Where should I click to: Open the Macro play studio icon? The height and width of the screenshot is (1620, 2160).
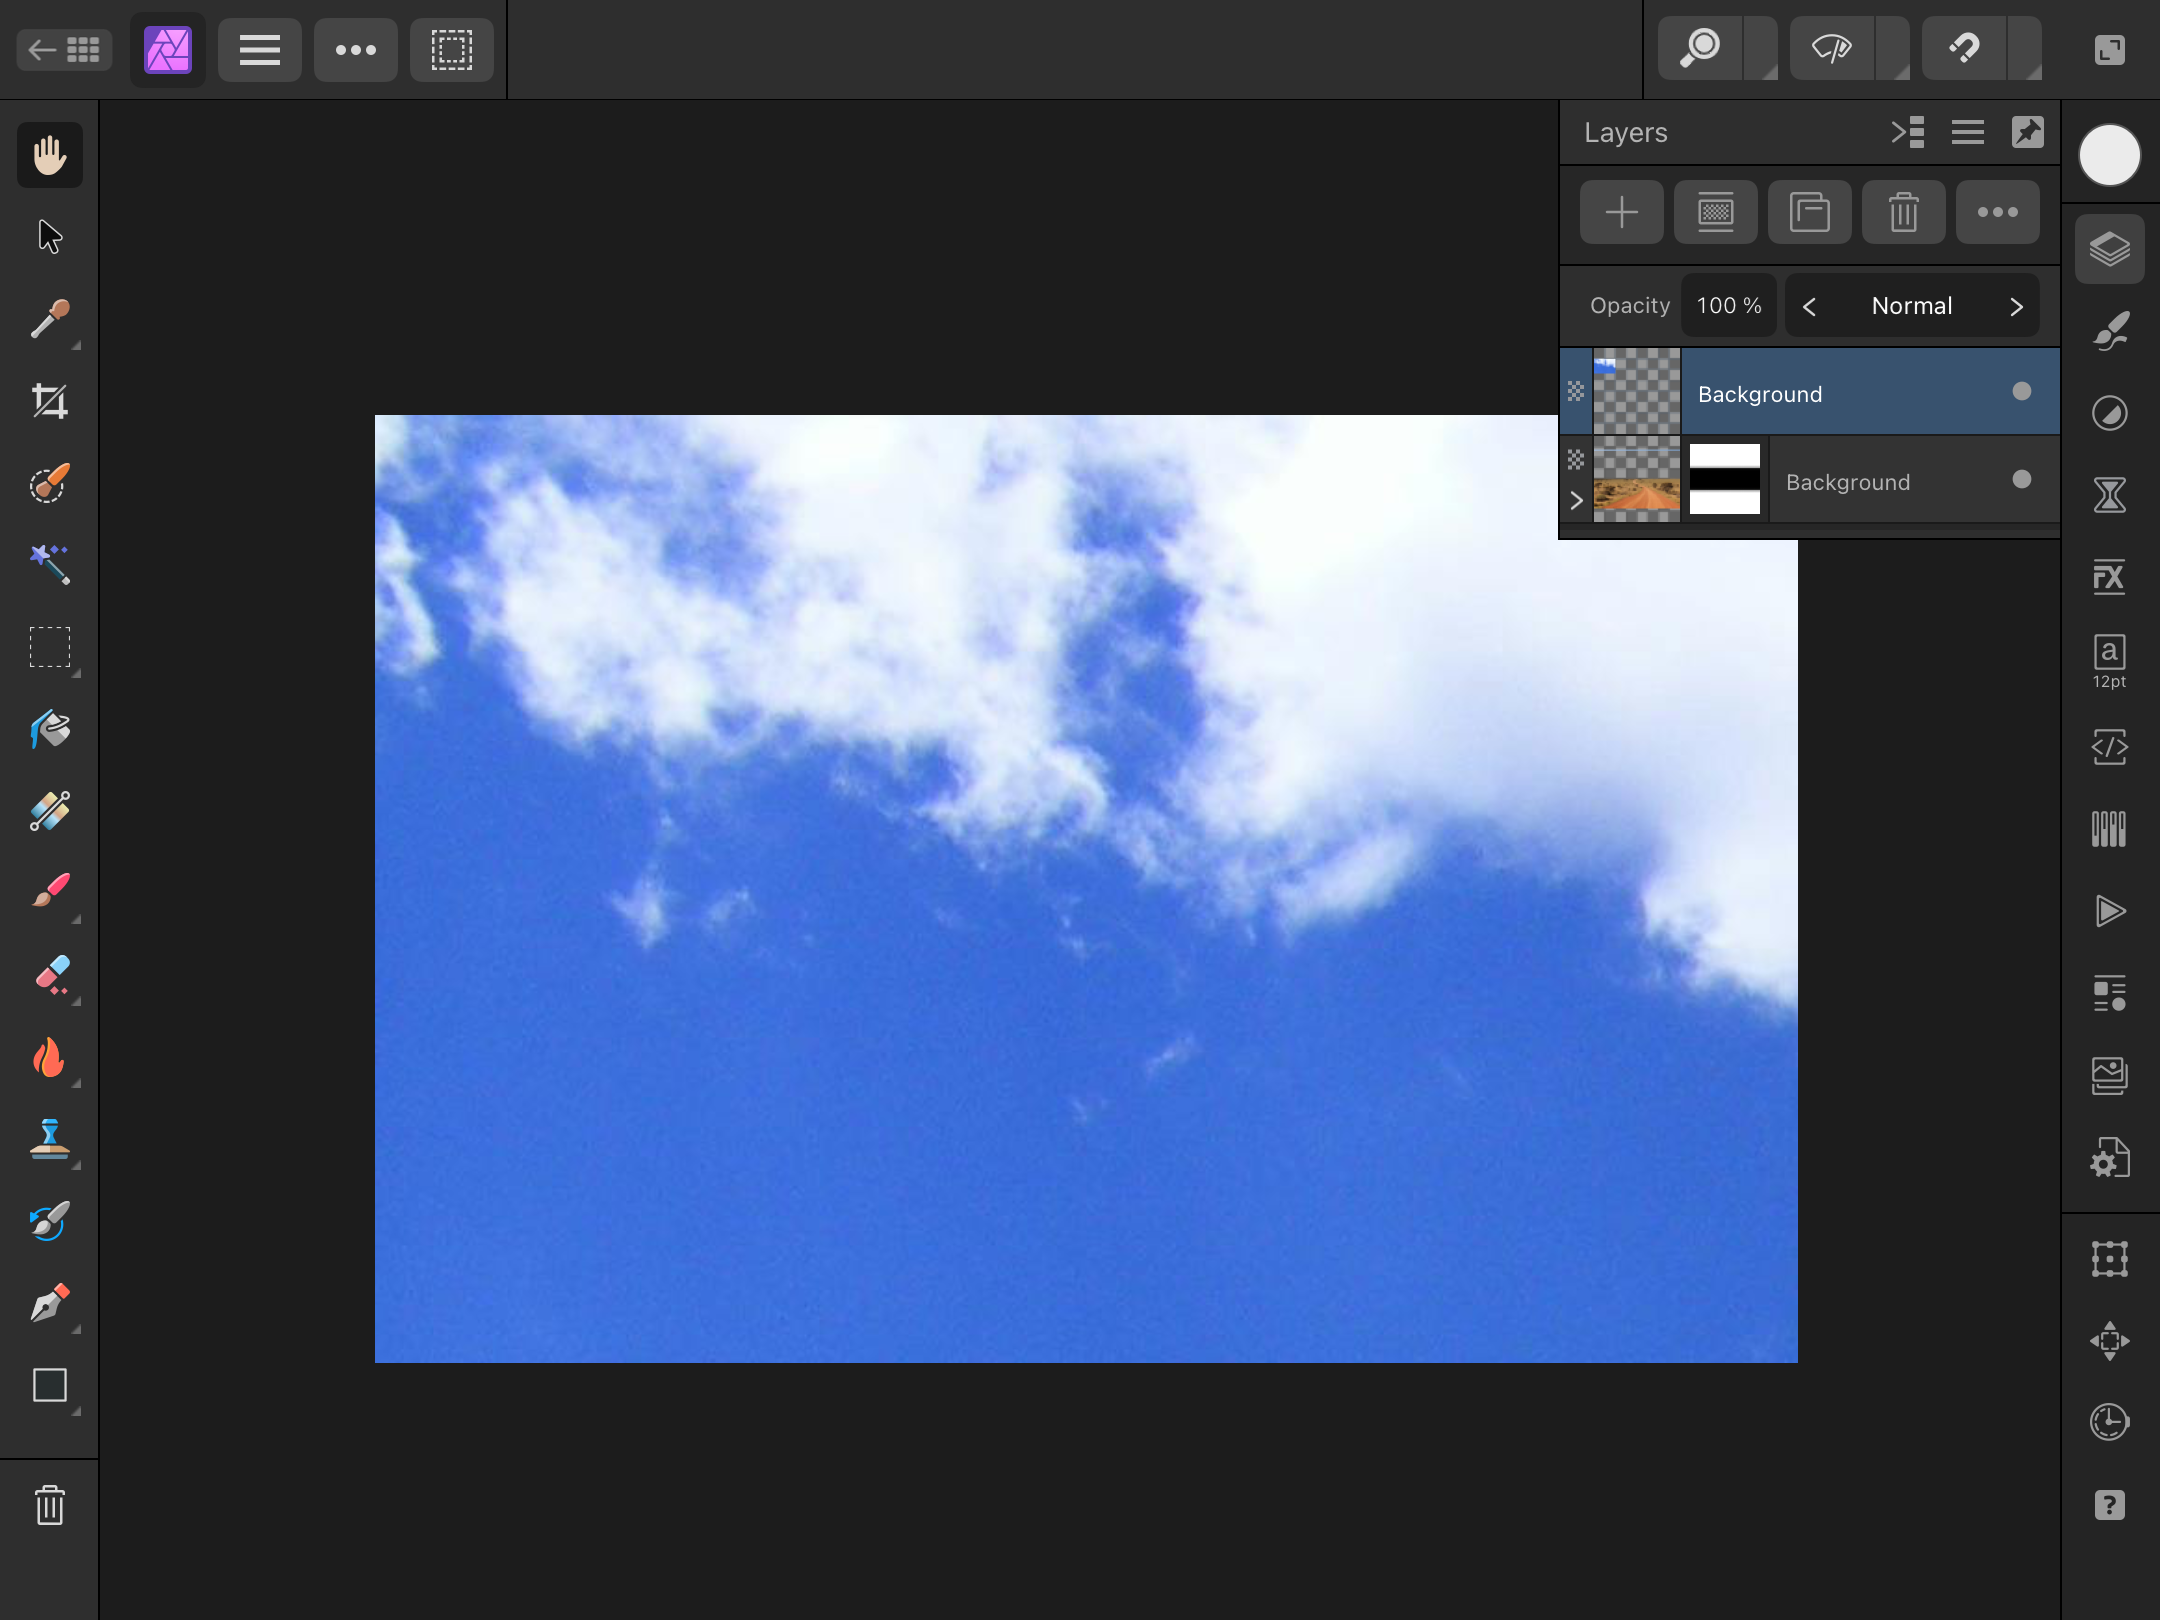click(x=2110, y=911)
